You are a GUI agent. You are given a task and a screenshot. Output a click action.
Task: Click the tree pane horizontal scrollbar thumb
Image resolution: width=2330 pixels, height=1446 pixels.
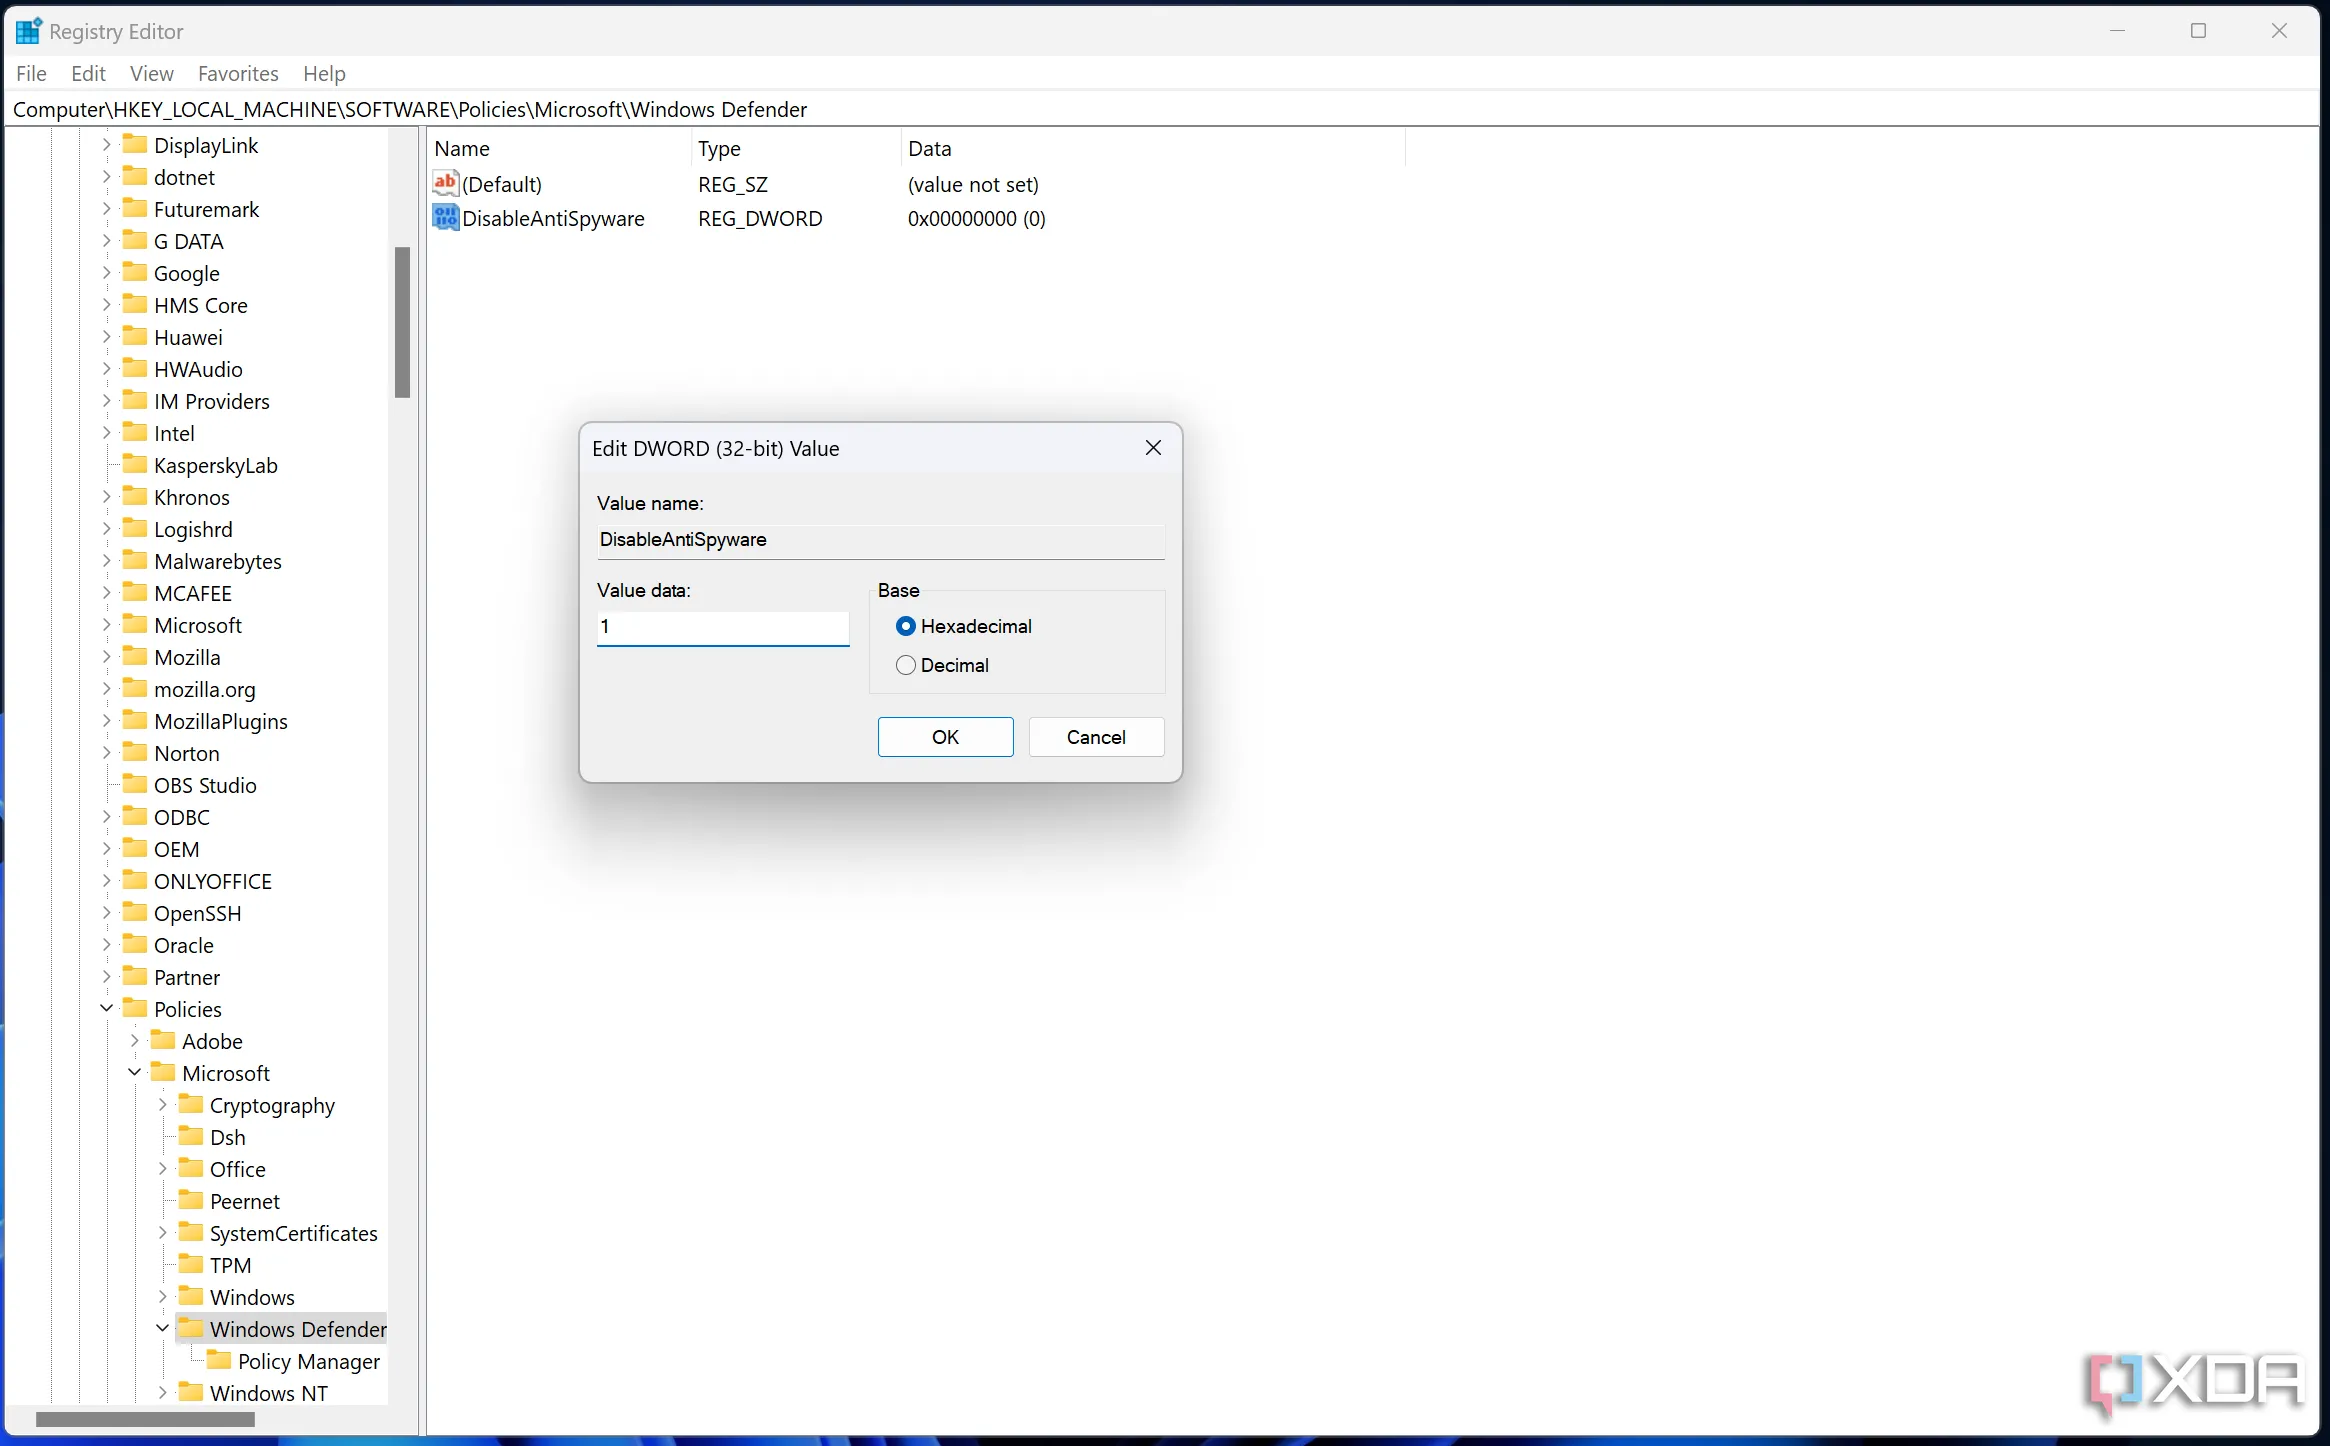(x=145, y=1419)
